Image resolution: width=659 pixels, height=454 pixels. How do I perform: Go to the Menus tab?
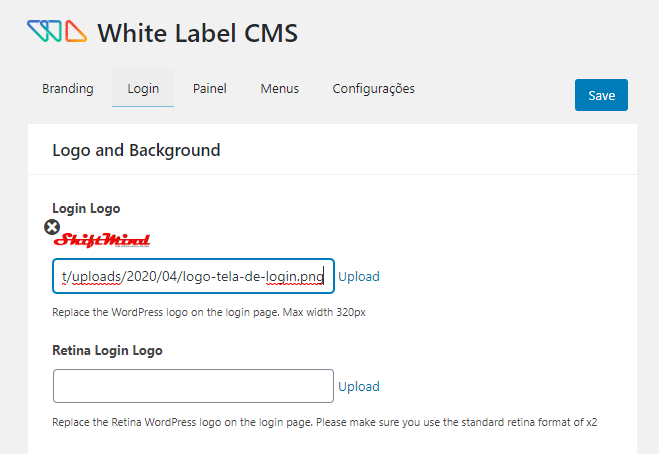coord(280,88)
